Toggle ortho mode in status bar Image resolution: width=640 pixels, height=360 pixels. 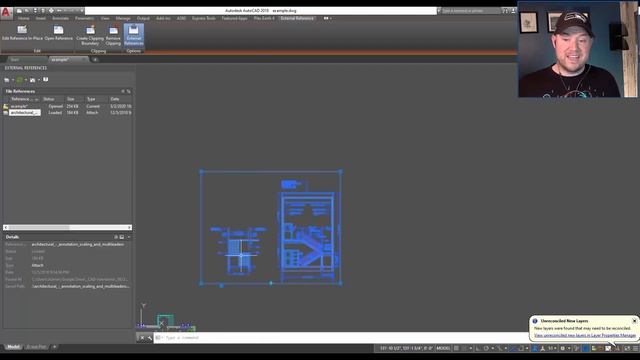coord(478,348)
